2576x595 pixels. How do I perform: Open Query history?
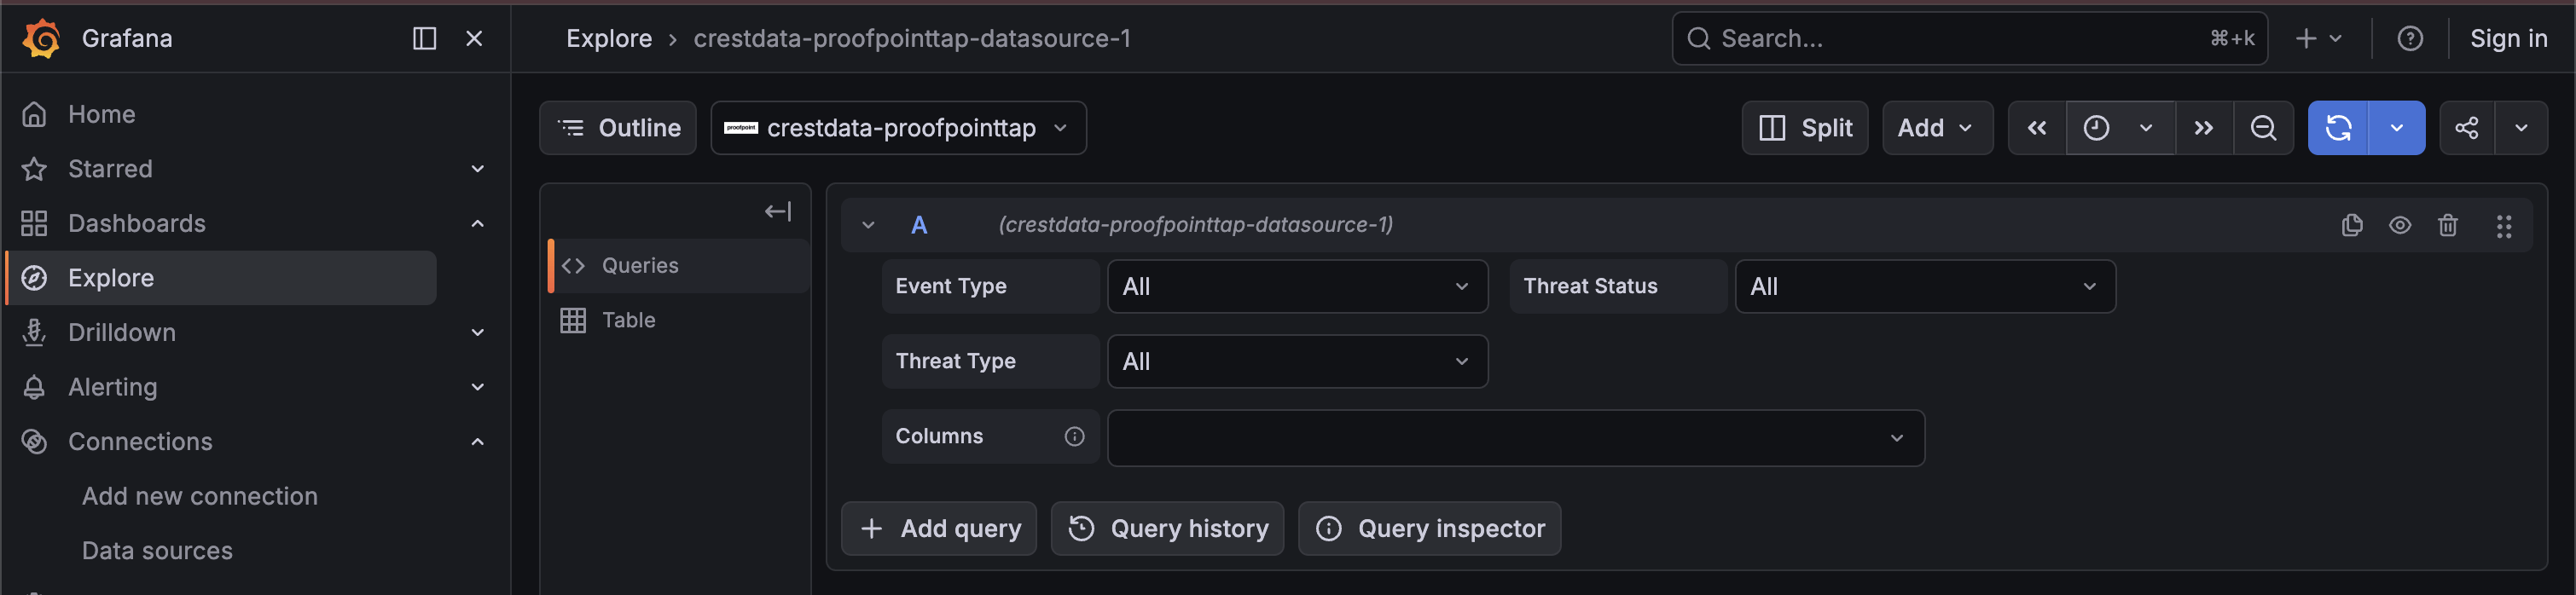click(1167, 528)
